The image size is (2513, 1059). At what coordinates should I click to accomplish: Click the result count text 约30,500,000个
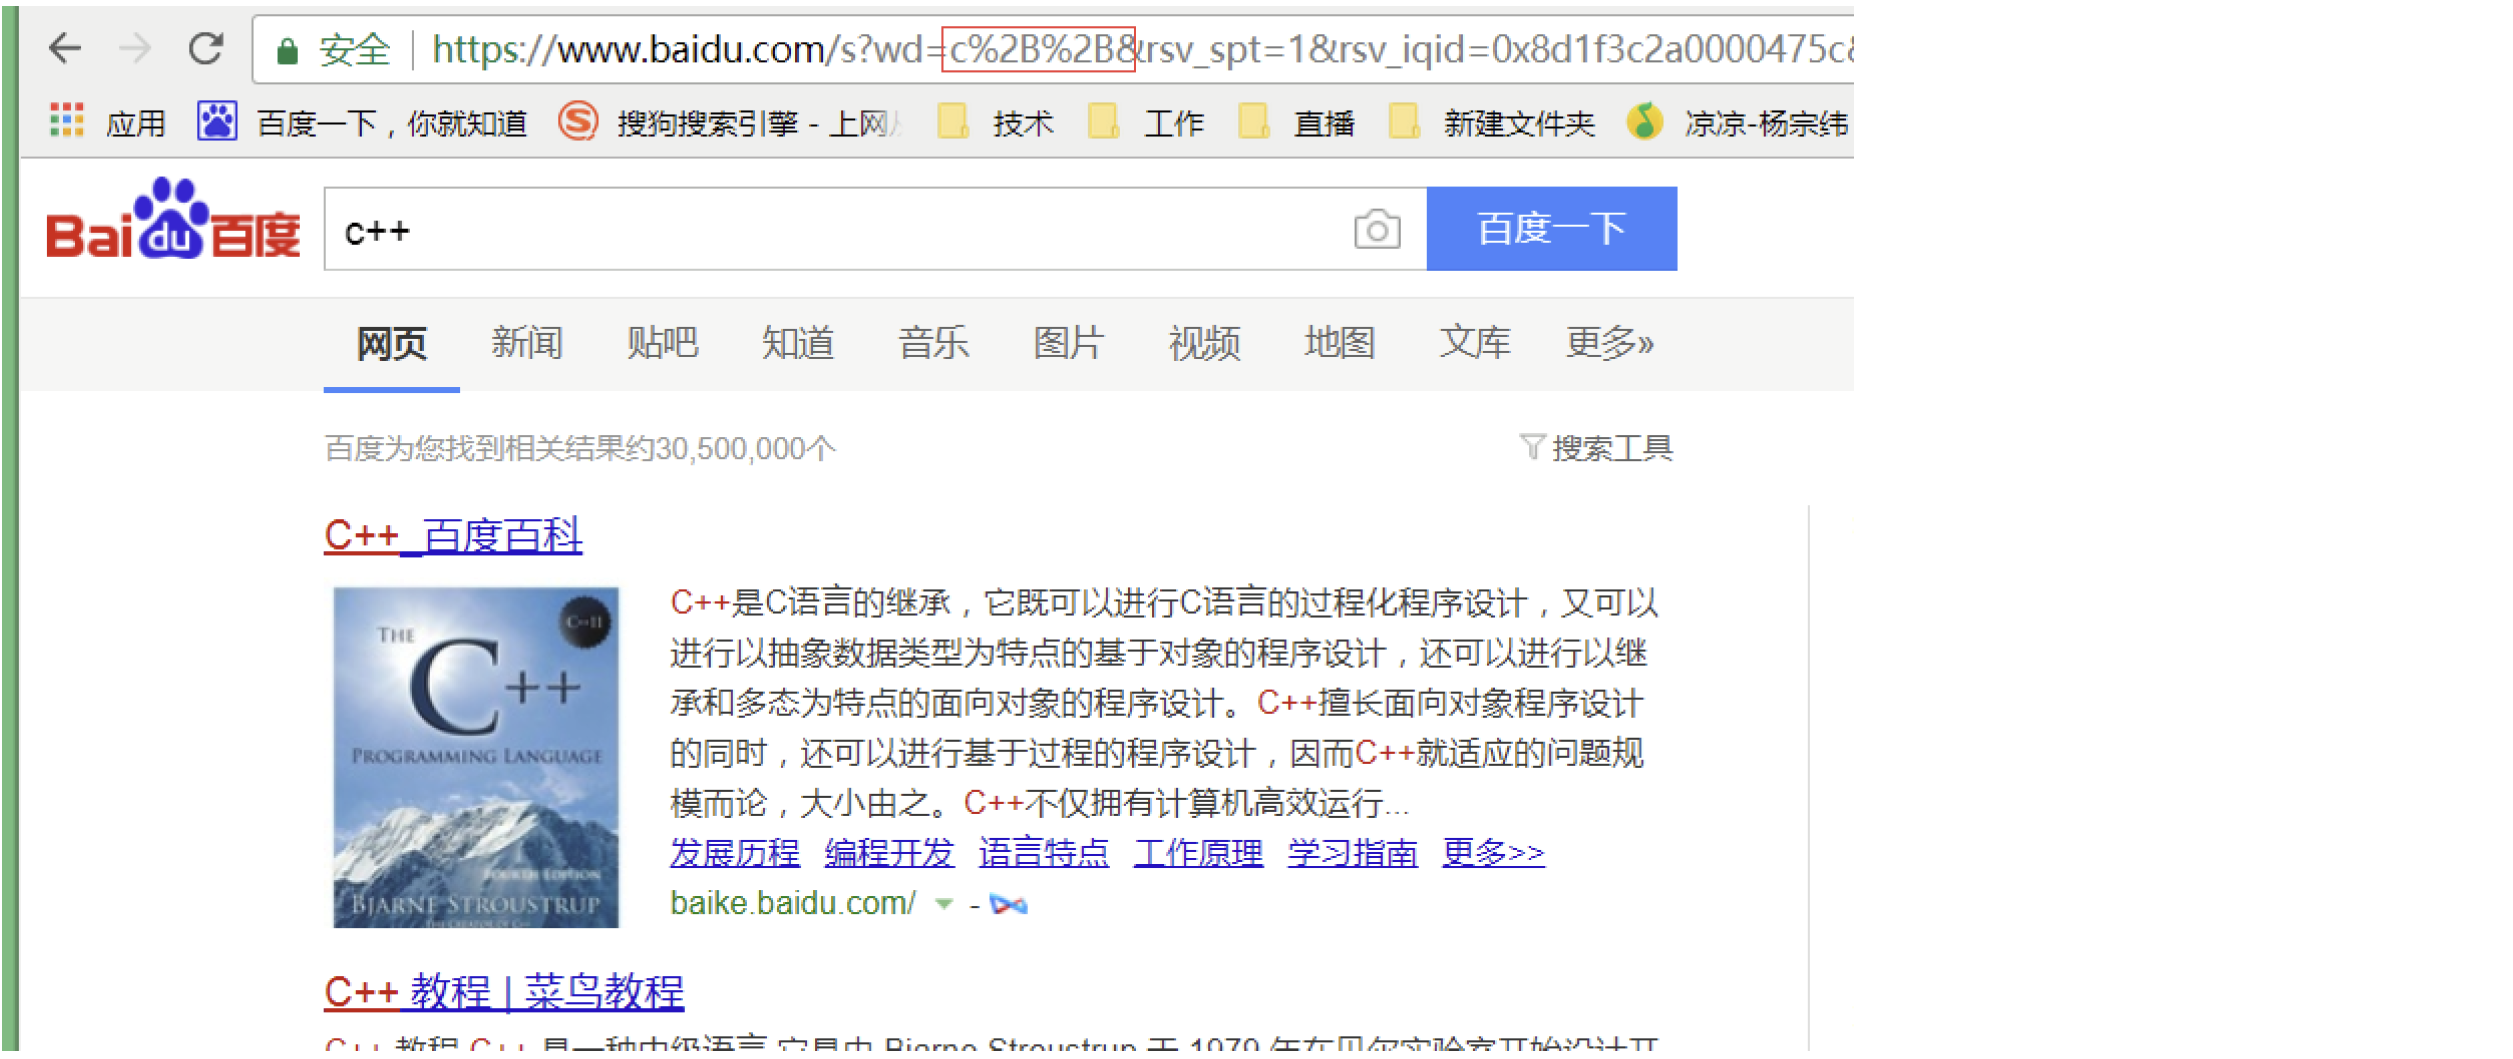point(731,449)
